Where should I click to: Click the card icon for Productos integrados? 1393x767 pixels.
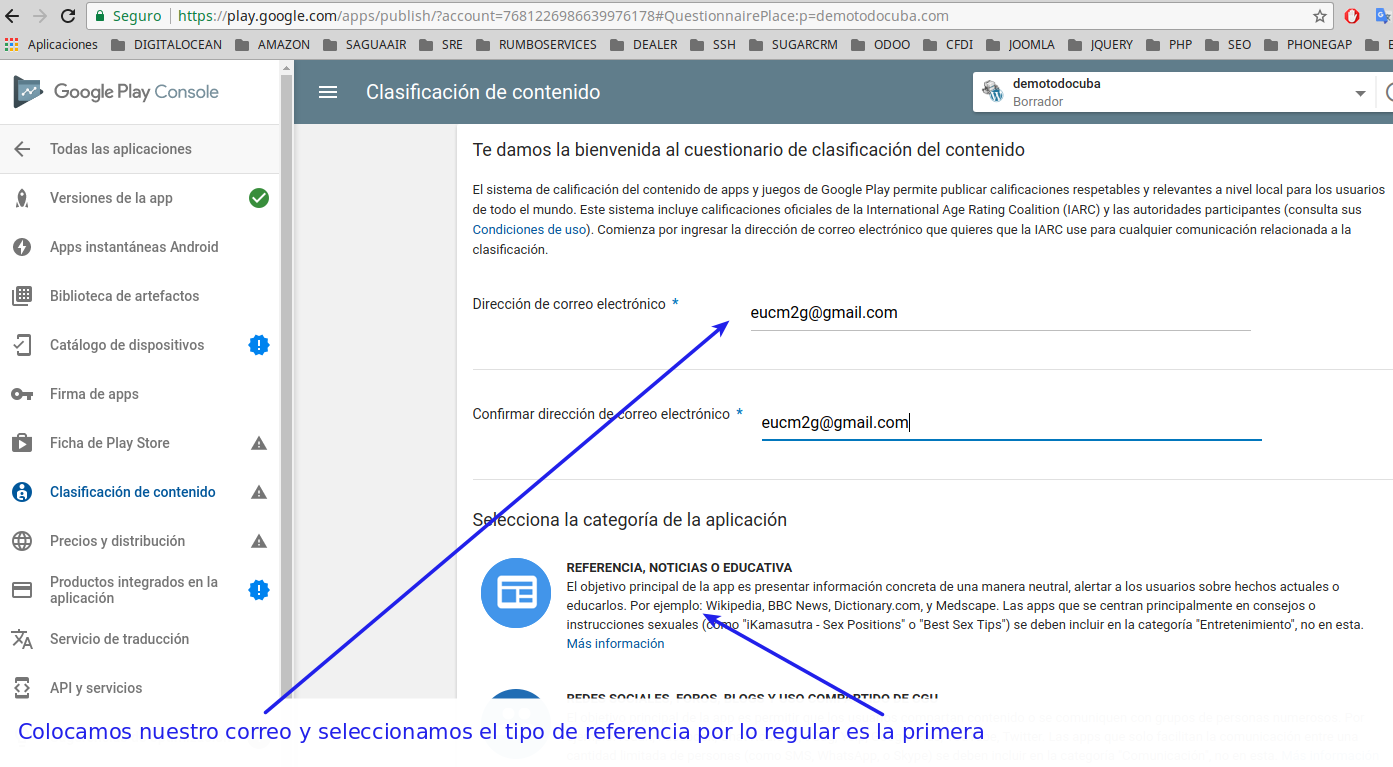(x=22, y=590)
